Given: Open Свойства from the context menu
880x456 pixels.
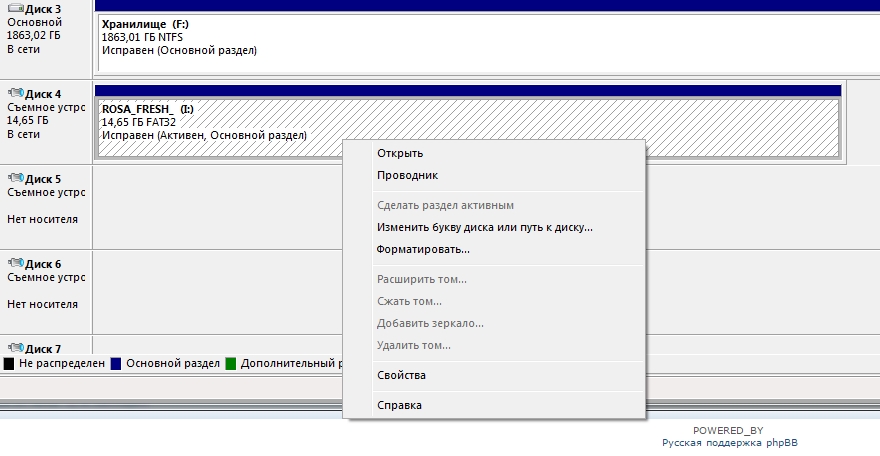Looking at the screenshot, I should [x=494, y=375].
